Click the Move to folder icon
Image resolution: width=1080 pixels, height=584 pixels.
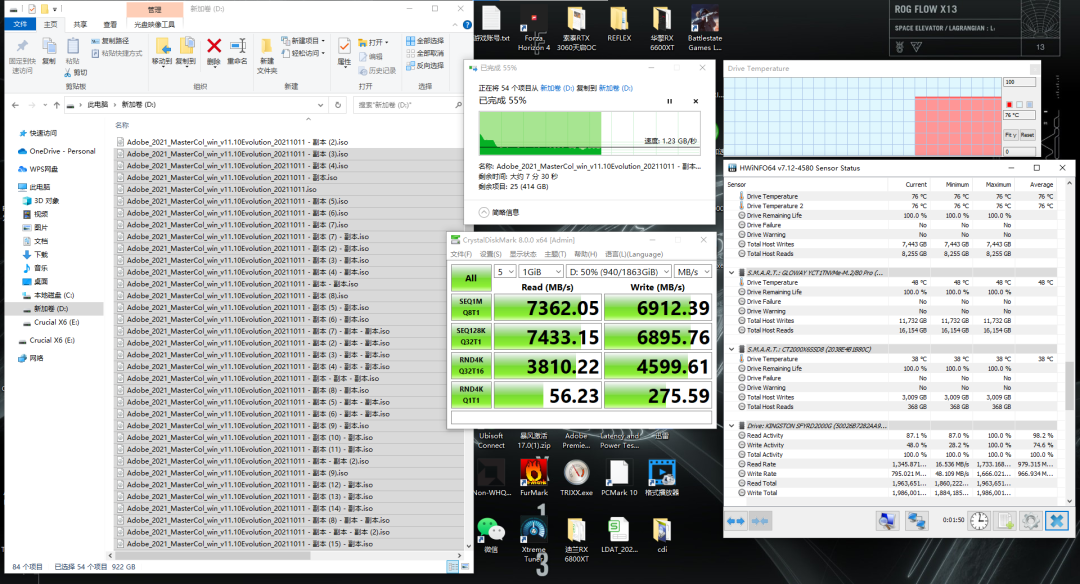tap(163, 46)
